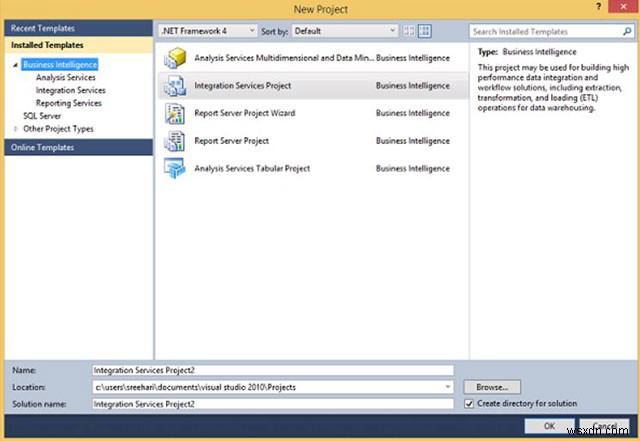
Task: Click the Analysis Services Multidimensional project icon
Action: 175,58
